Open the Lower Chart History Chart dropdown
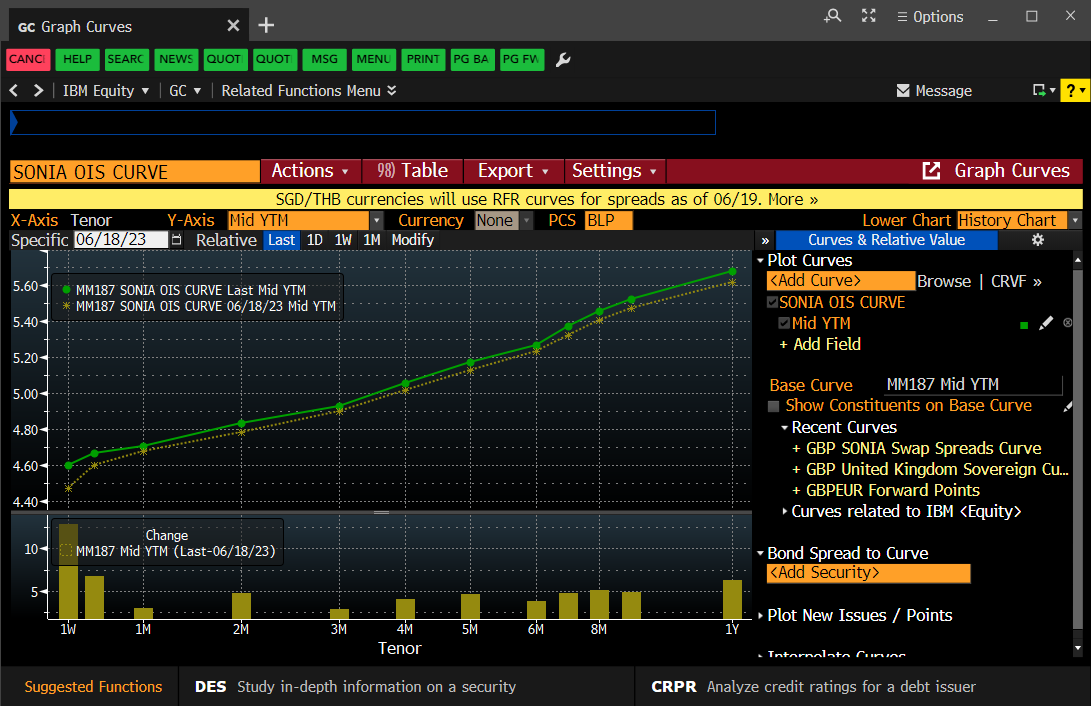 [1074, 220]
